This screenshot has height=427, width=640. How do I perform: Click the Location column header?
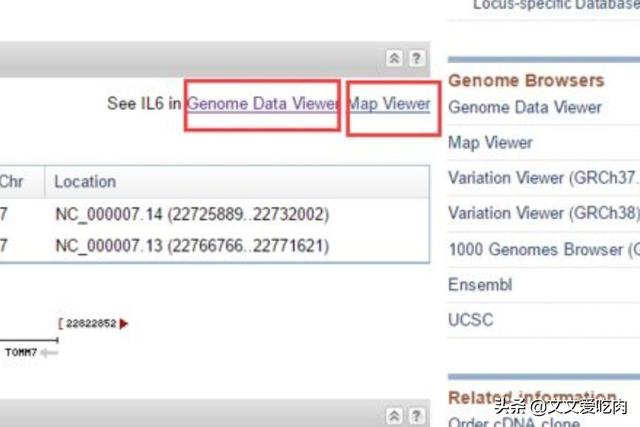point(85,182)
